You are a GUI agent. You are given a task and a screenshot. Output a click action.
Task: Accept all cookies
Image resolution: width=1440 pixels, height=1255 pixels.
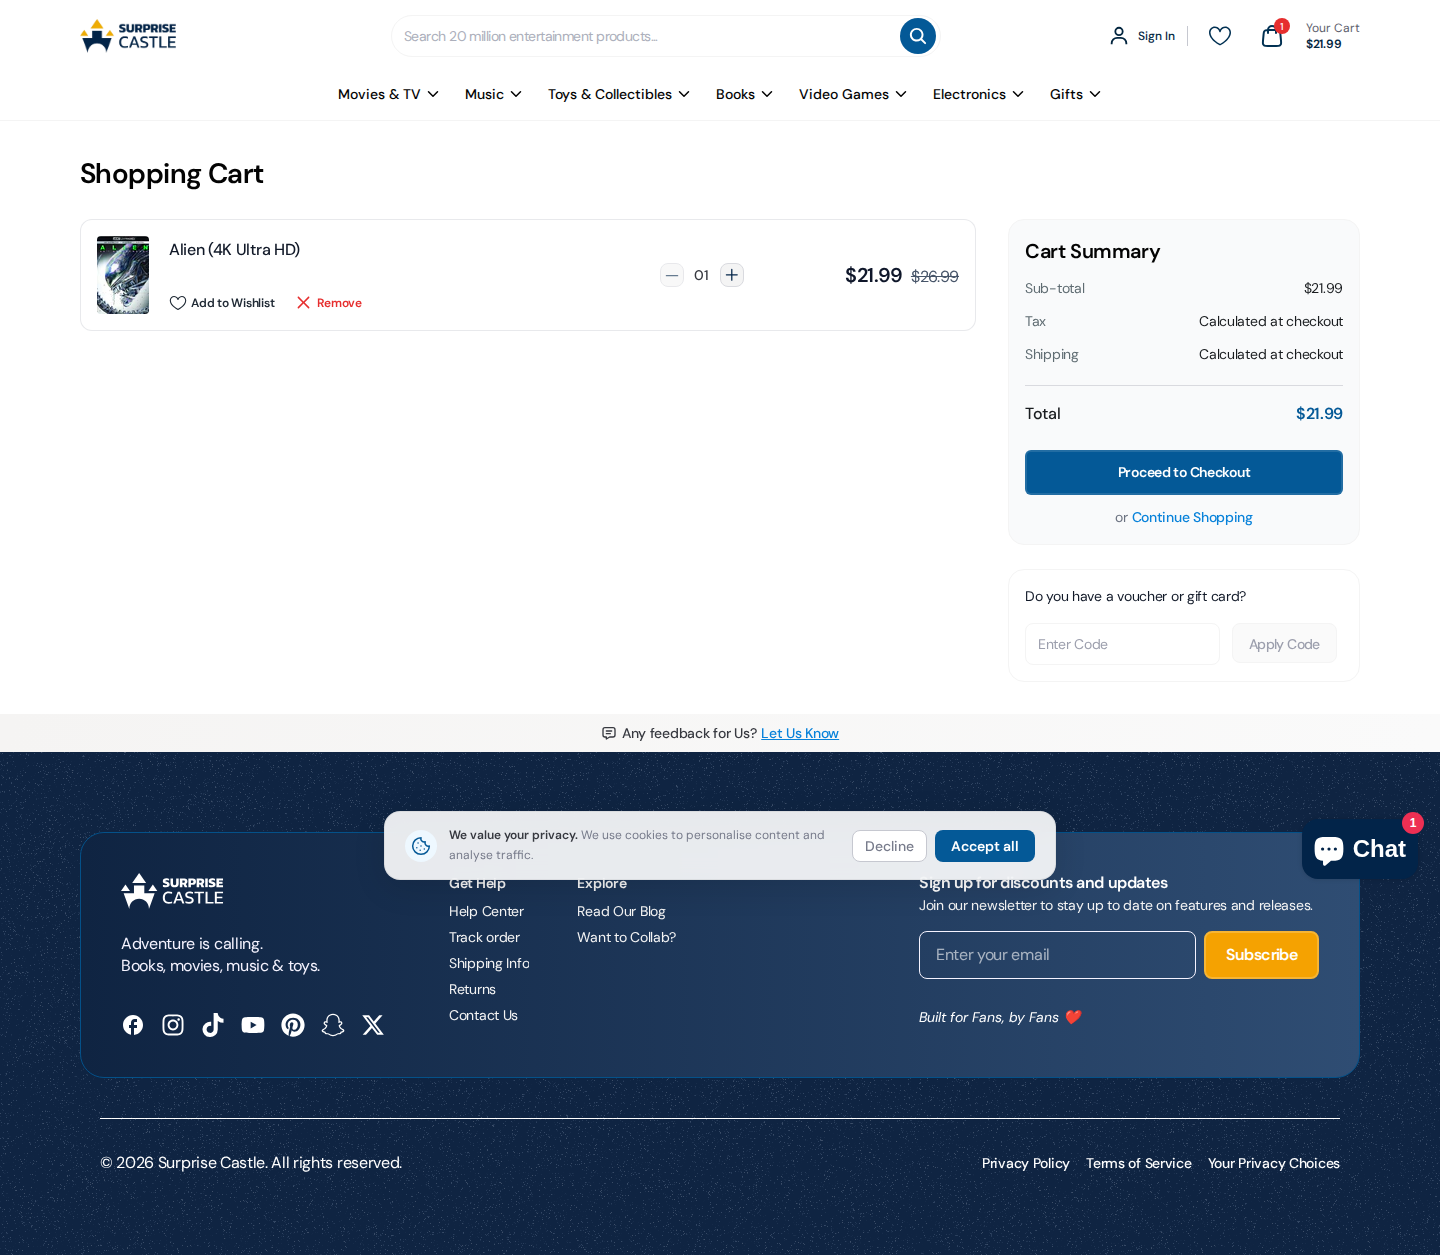pyautogui.click(x=985, y=846)
